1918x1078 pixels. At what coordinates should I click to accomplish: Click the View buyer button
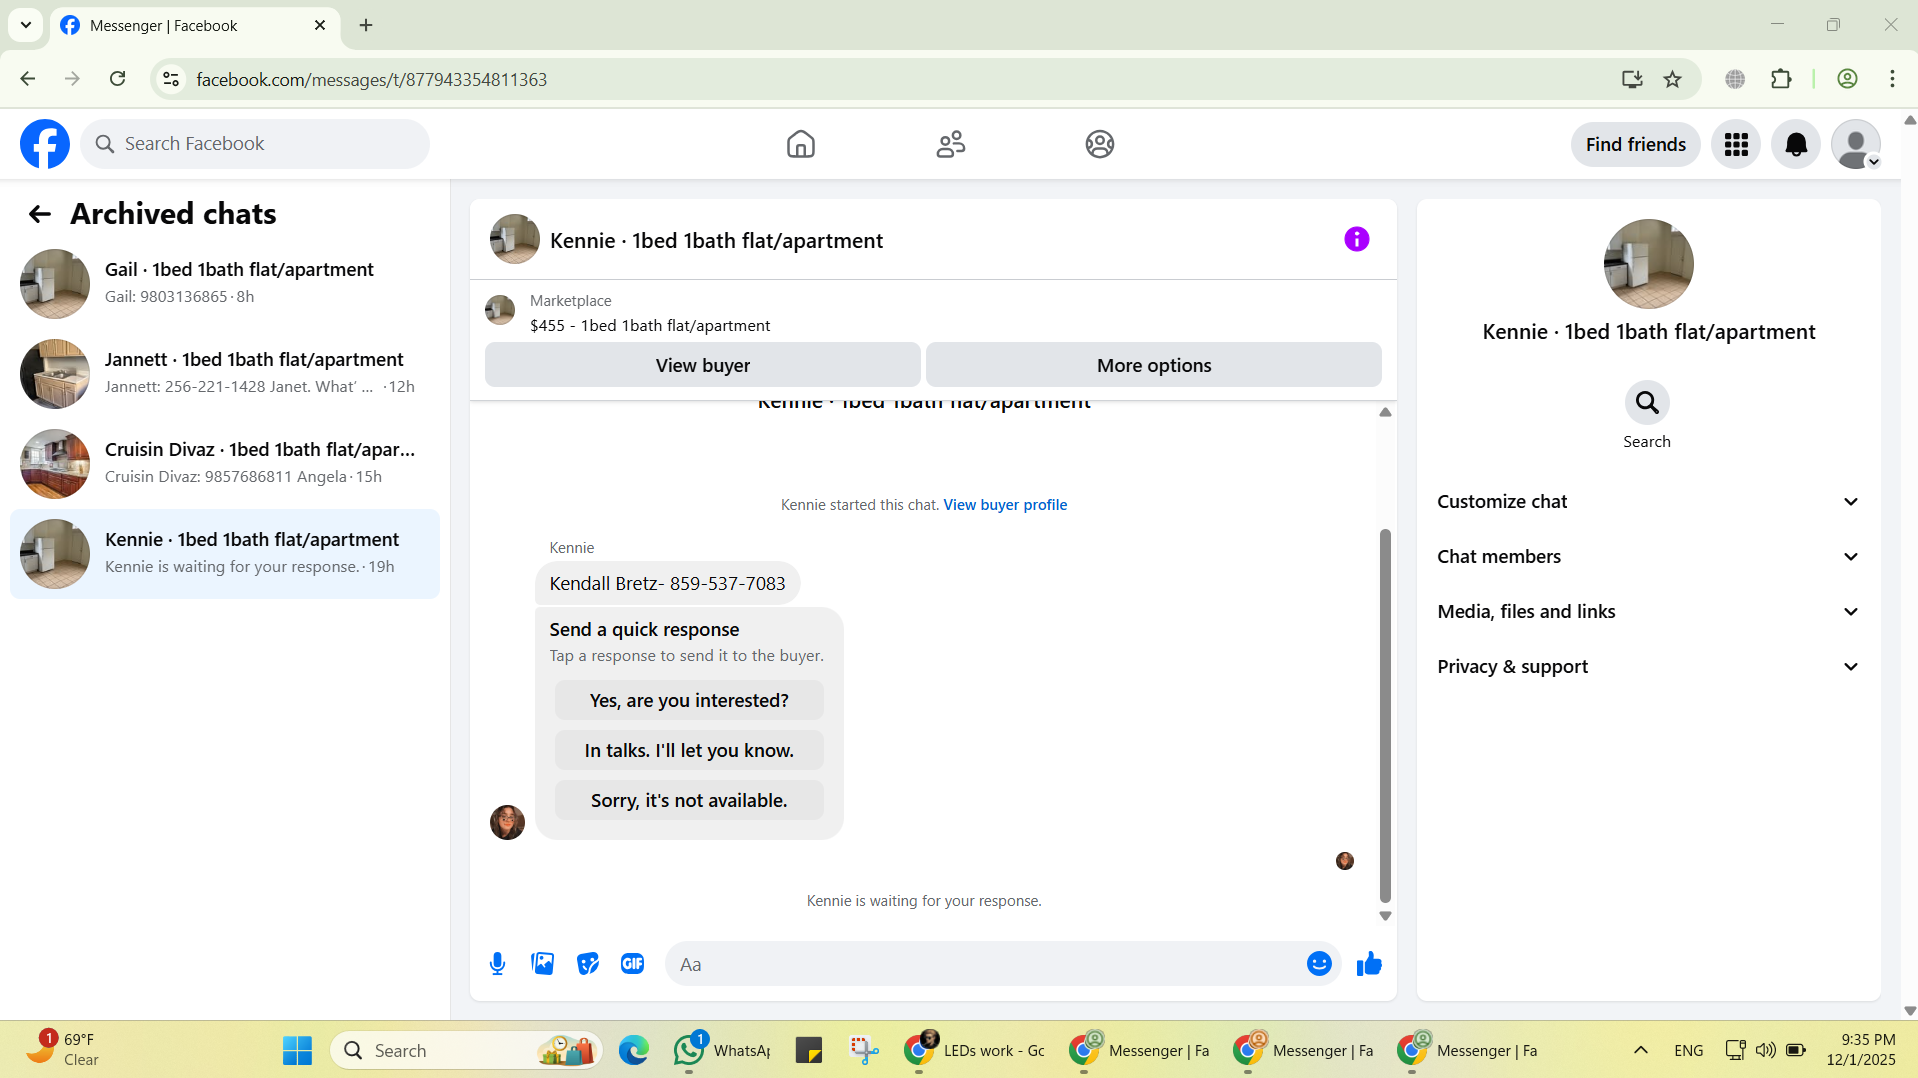coord(702,365)
